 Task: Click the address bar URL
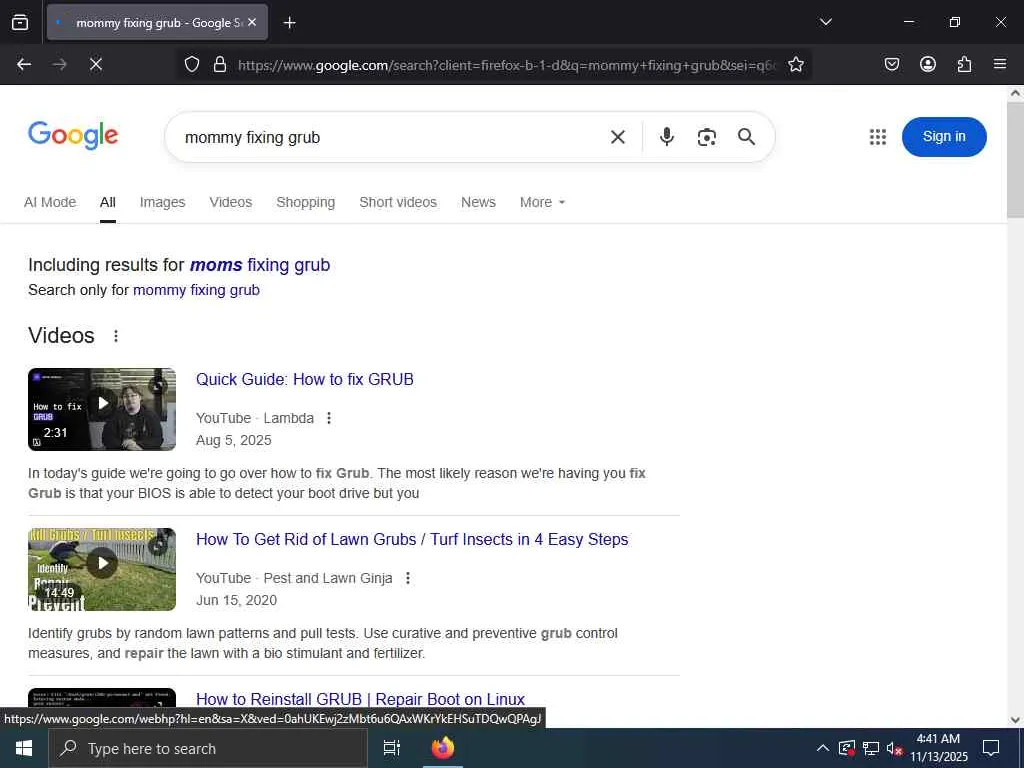tap(507, 65)
